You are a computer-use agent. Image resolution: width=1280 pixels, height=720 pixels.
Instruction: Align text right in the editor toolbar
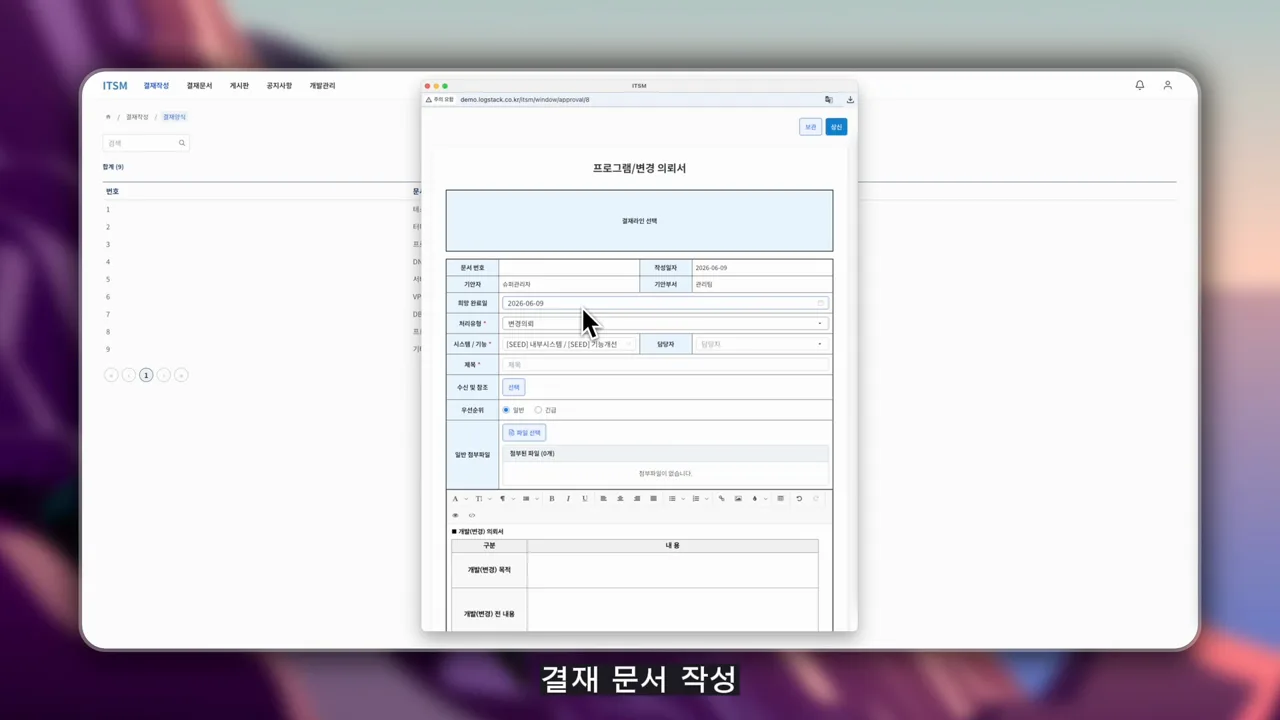[637, 498]
